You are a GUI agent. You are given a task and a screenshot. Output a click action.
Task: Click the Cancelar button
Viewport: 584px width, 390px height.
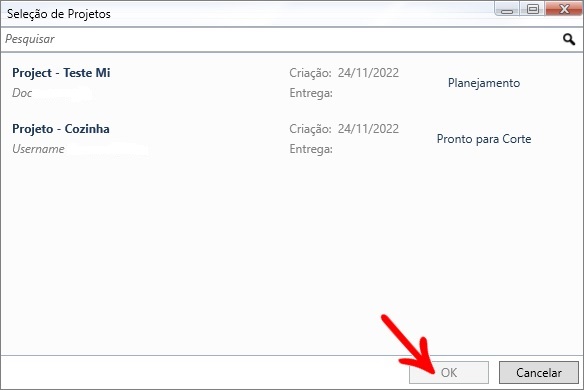[539, 372]
